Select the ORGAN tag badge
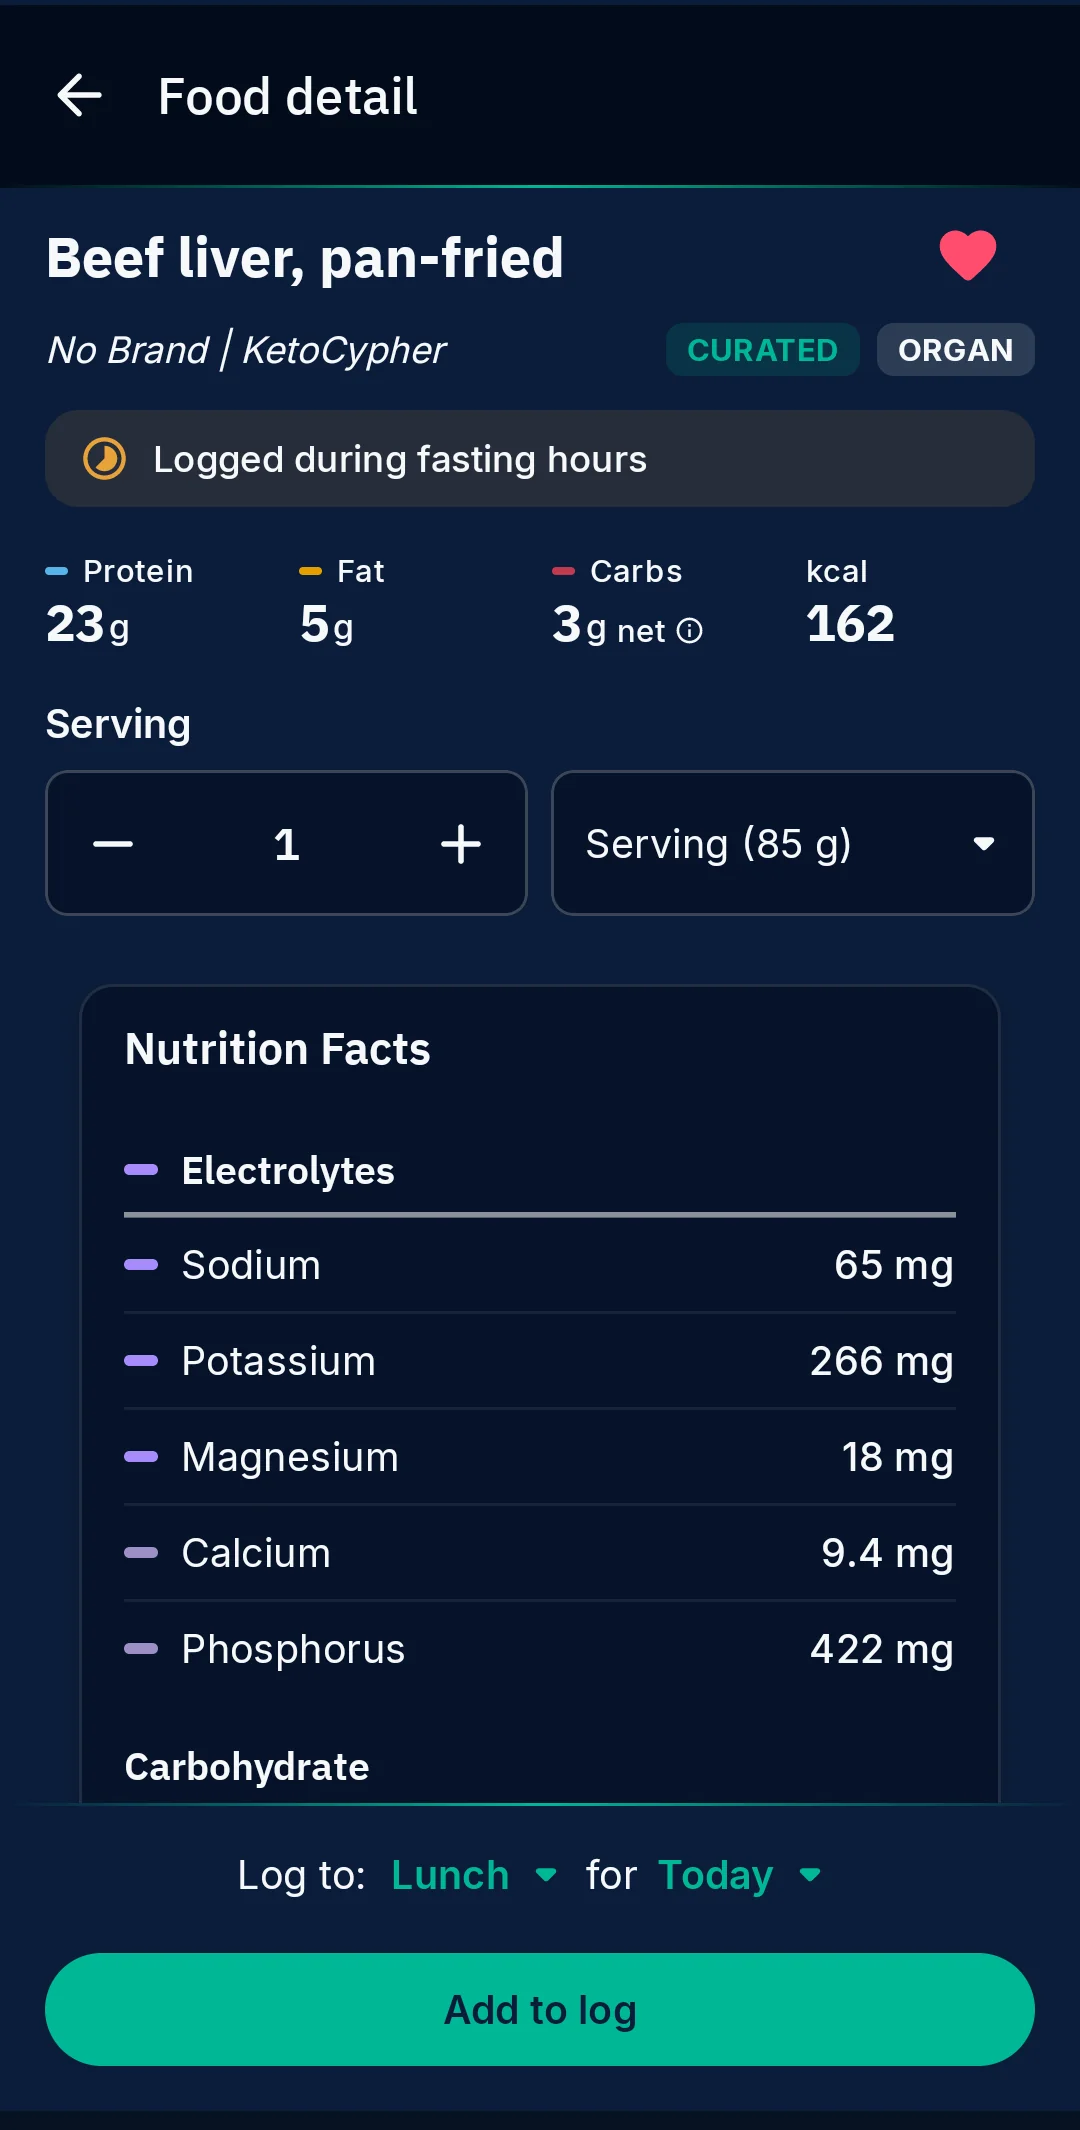Viewport: 1080px width, 2130px height. click(x=955, y=350)
